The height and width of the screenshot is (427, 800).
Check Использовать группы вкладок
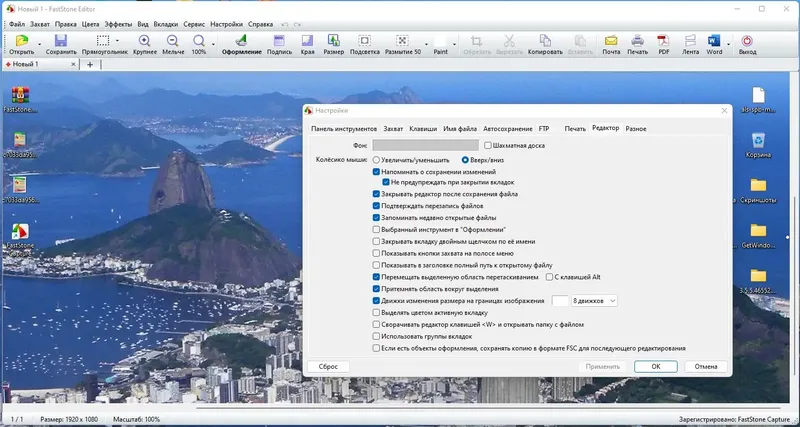point(376,336)
